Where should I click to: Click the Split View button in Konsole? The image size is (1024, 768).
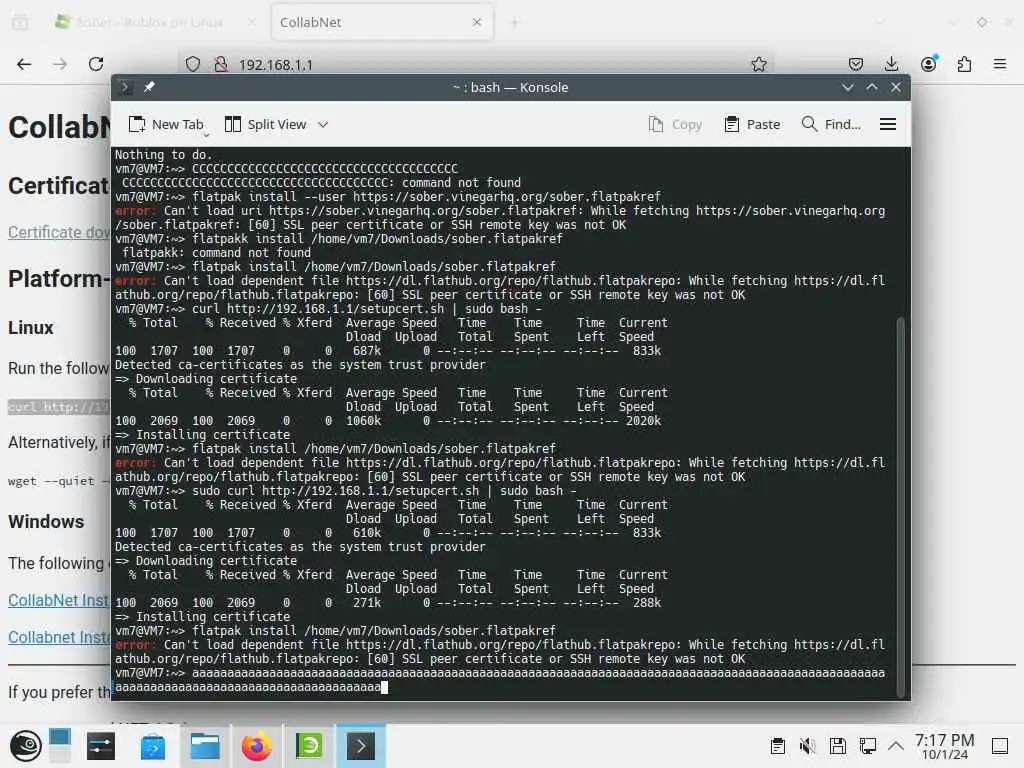[265, 124]
